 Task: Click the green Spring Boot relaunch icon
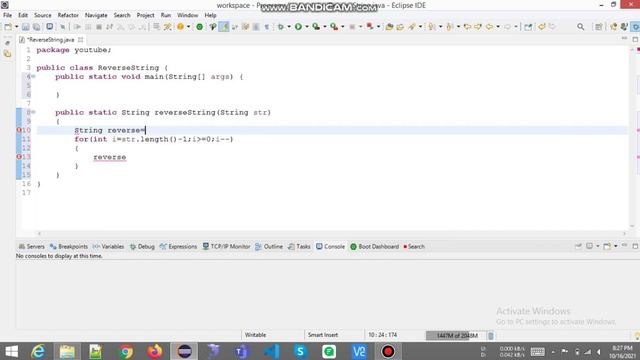pos(200,27)
